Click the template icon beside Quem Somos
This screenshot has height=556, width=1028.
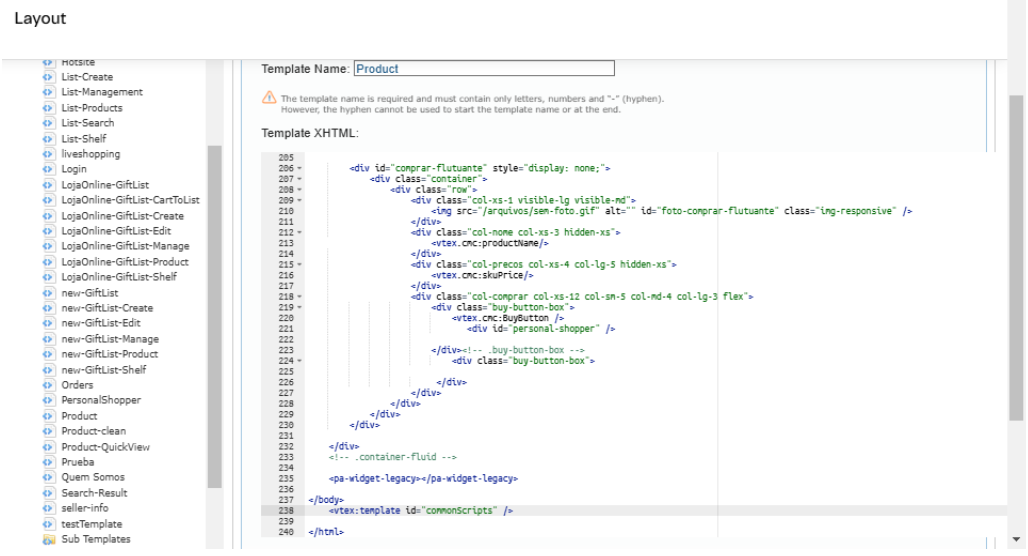click(49, 477)
